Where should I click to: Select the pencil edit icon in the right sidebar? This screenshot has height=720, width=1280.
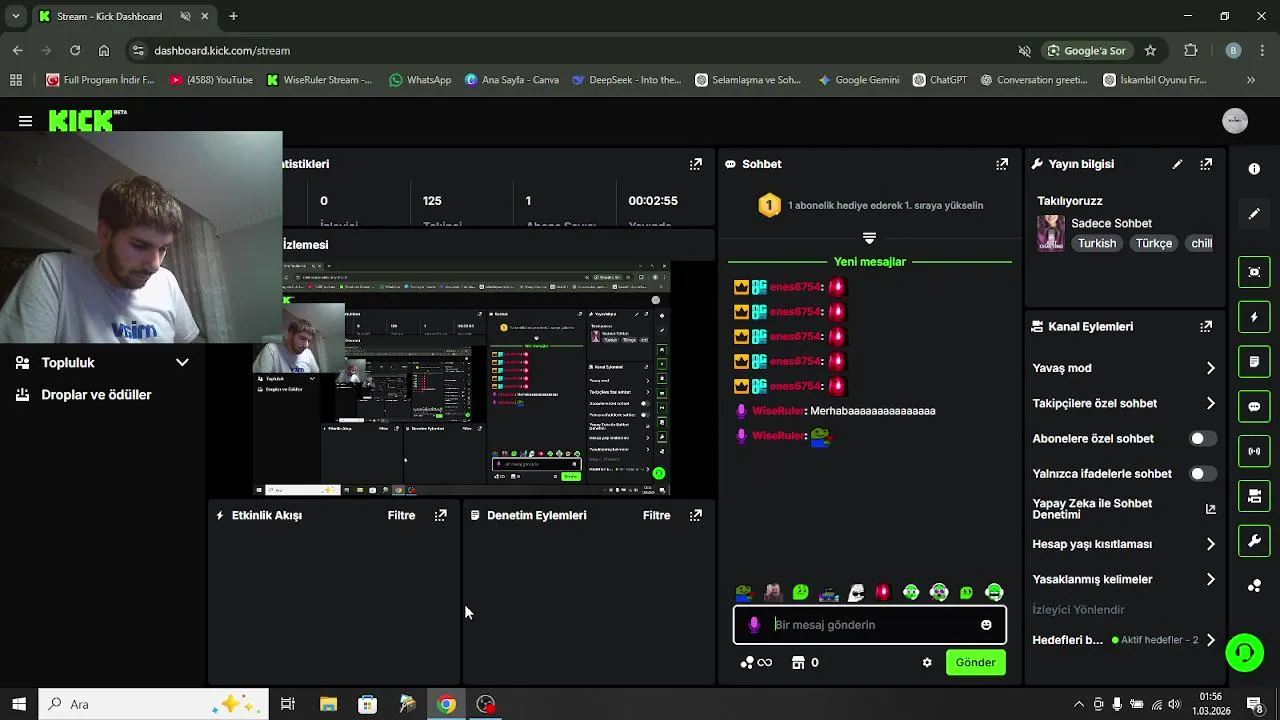click(x=1254, y=214)
